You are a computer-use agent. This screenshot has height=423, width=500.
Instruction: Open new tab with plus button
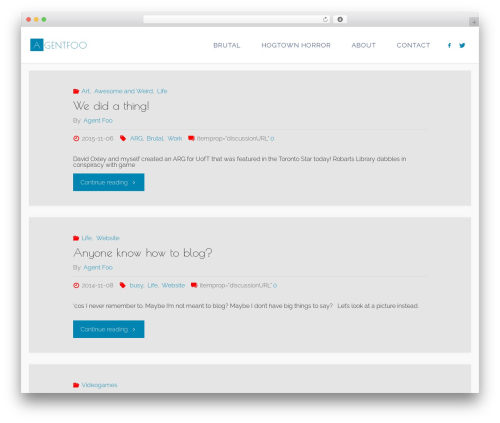coord(474,22)
